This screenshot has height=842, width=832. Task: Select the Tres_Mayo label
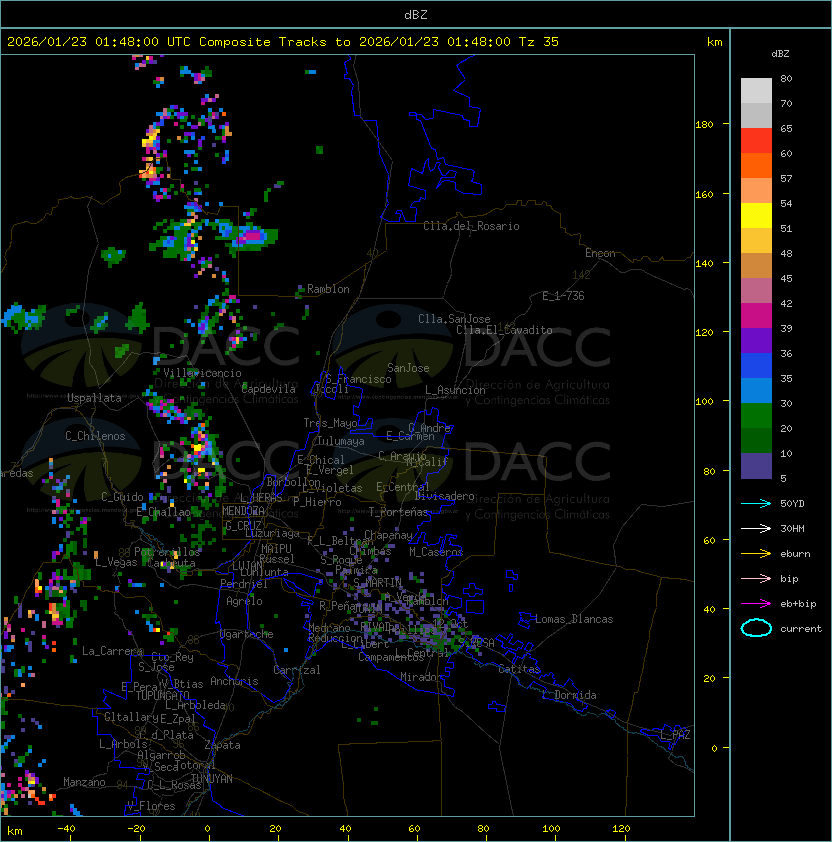330,423
